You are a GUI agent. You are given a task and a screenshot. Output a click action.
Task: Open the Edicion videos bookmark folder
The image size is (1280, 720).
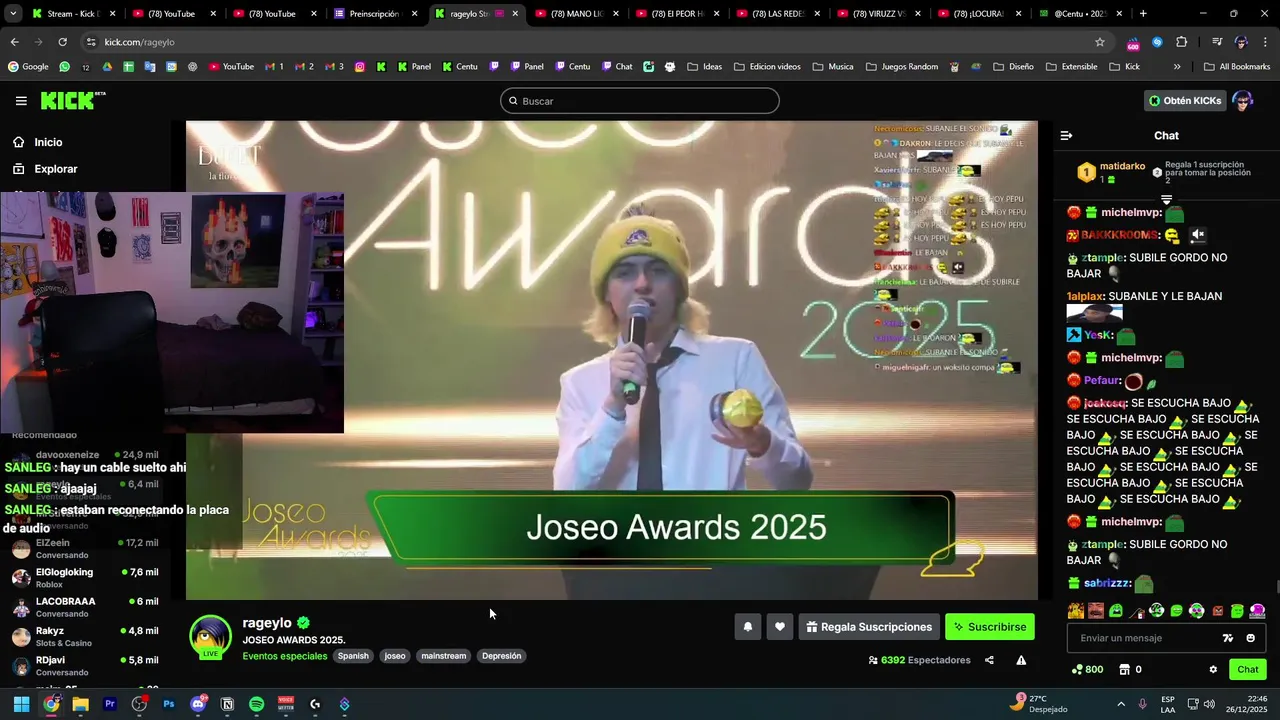pos(768,67)
